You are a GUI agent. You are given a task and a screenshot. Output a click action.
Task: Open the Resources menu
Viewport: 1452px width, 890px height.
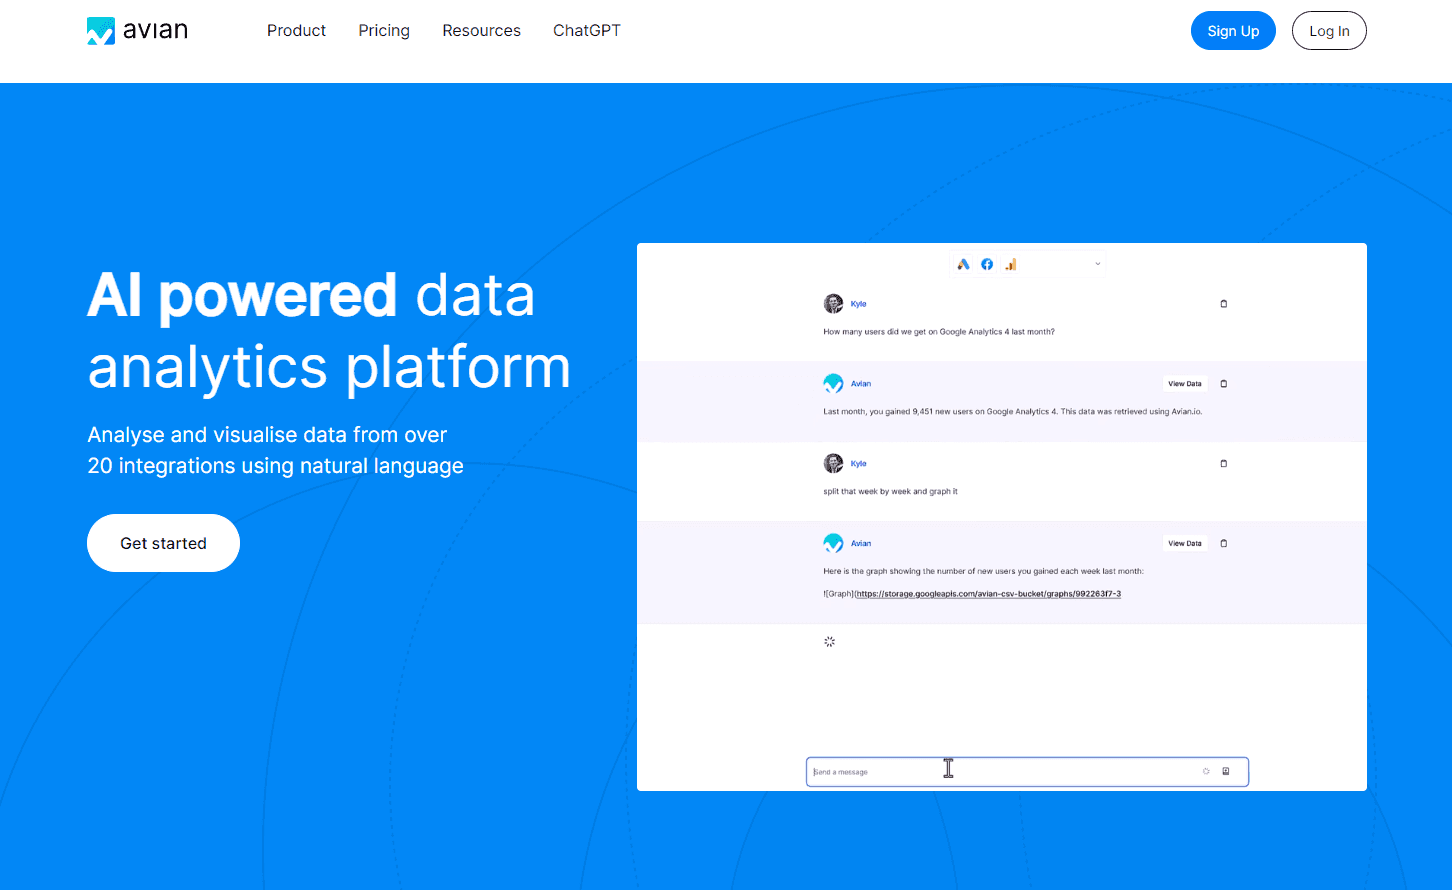pyautogui.click(x=481, y=31)
